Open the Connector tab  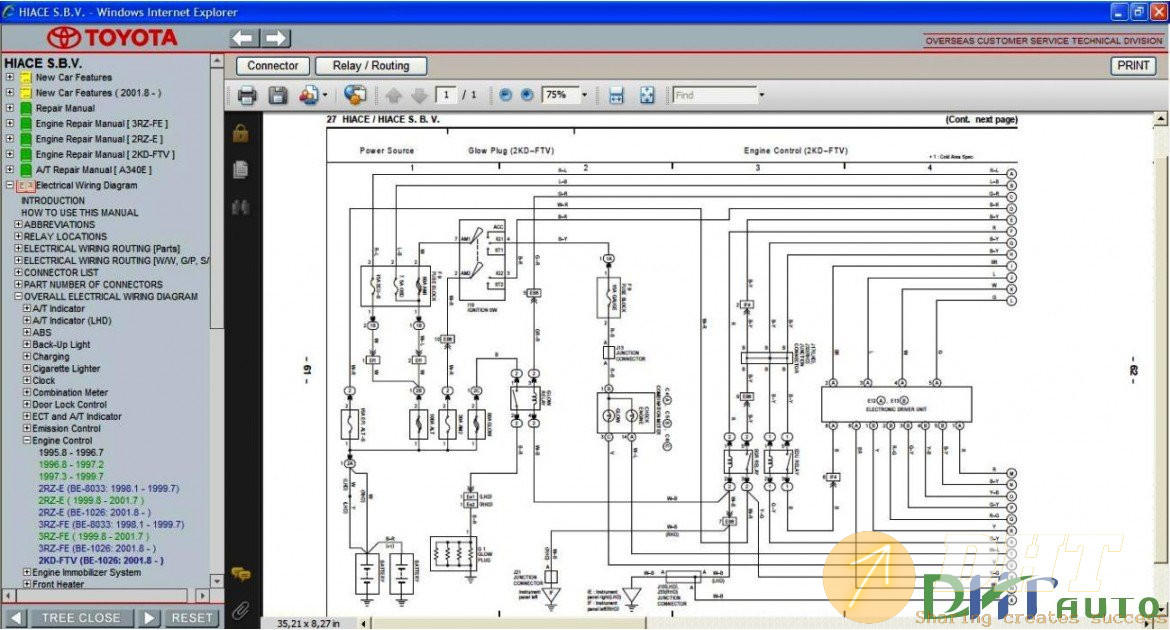pyautogui.click(x=272, y=66)
